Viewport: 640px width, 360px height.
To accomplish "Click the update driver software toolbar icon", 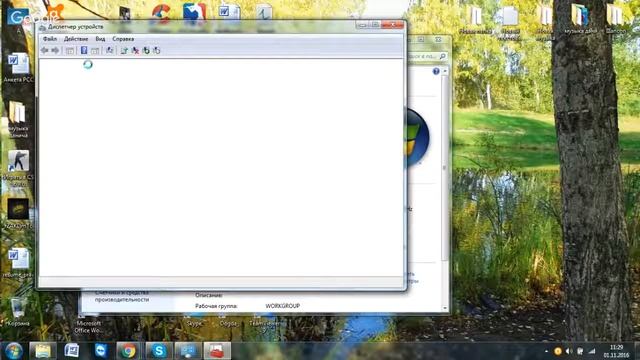I will (124, 50).
